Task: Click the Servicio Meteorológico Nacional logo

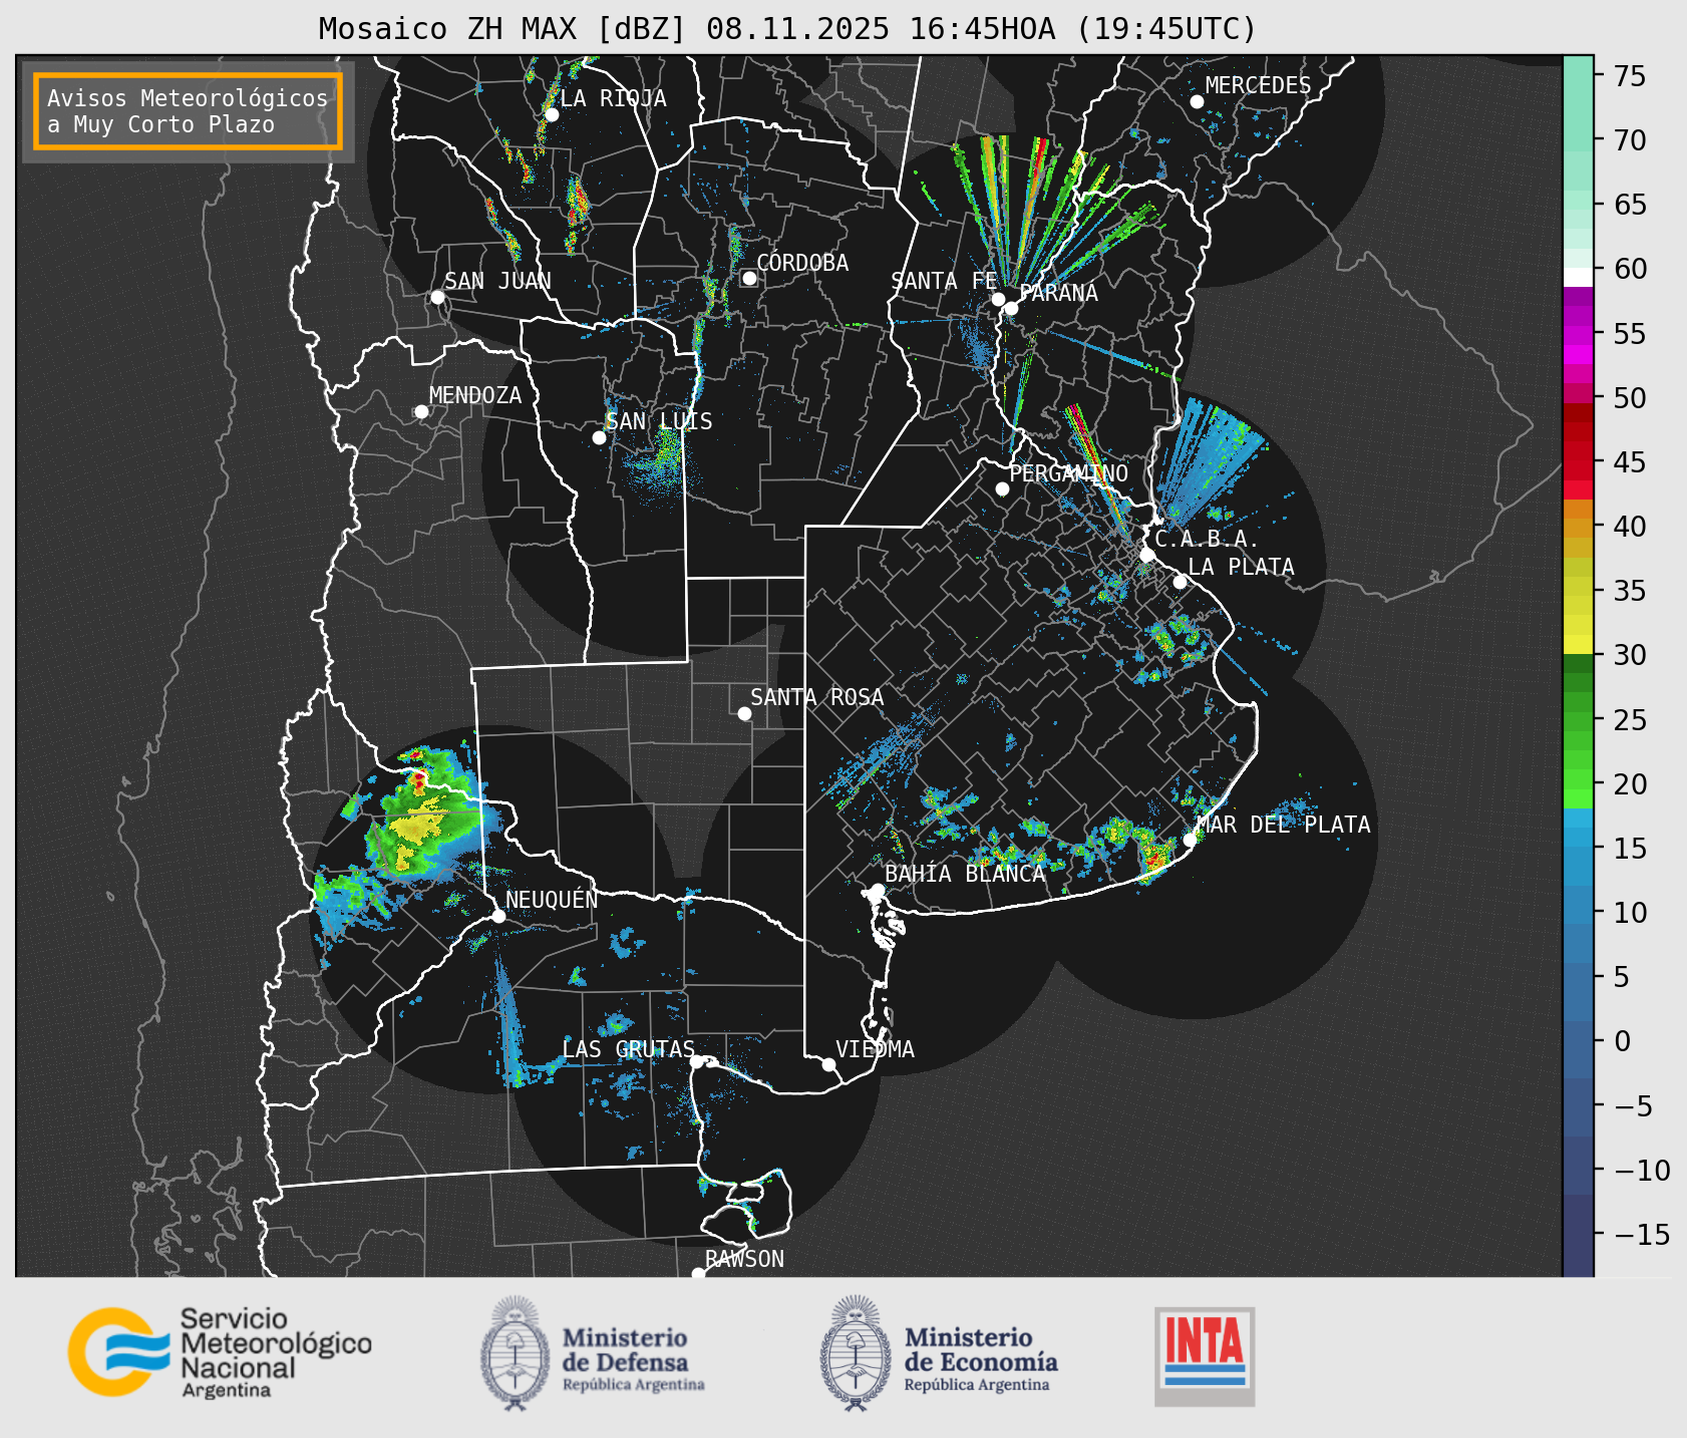Action: pos(220,1352)
